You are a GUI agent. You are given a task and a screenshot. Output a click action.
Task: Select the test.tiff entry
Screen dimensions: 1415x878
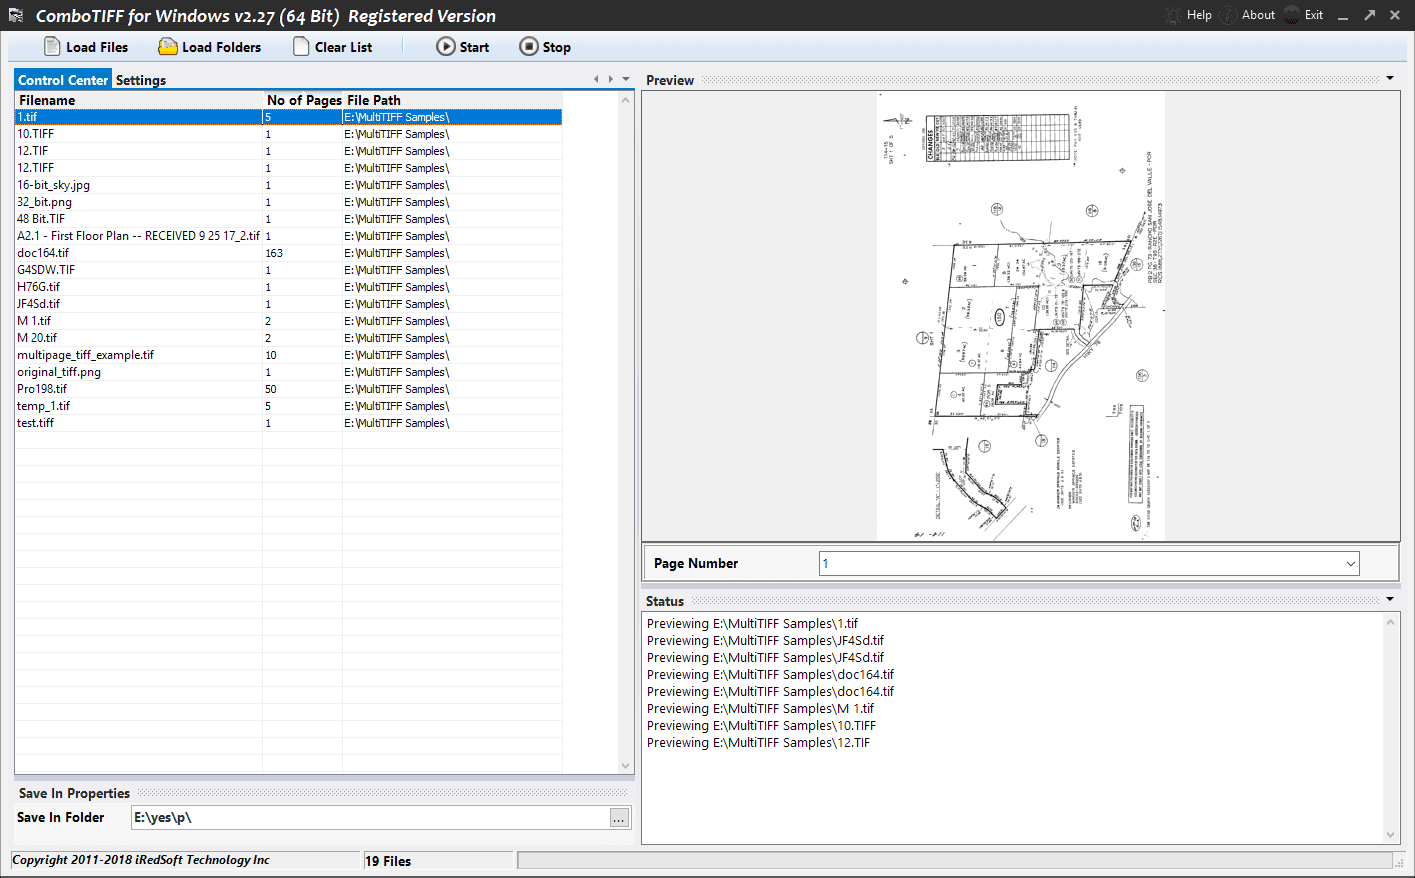pyautogui.click(x=288, y=423)
